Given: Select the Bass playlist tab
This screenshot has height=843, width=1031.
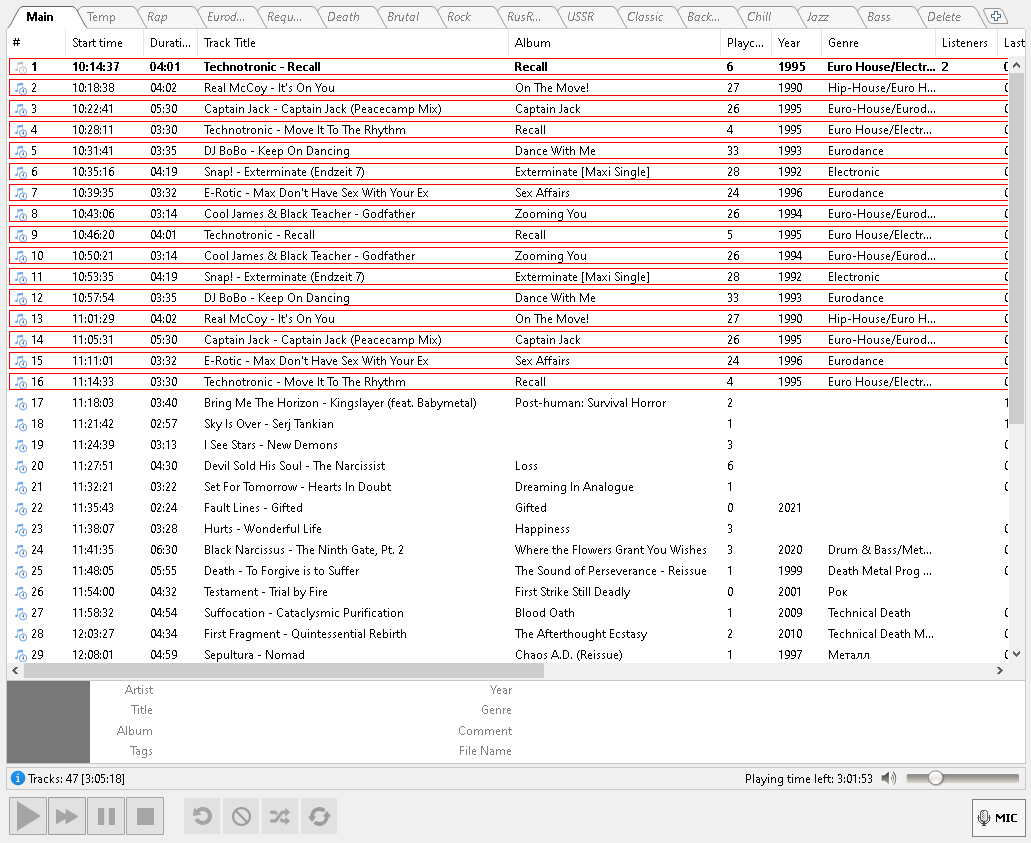Looking at the screenshot, I should (x=878, y=17).
